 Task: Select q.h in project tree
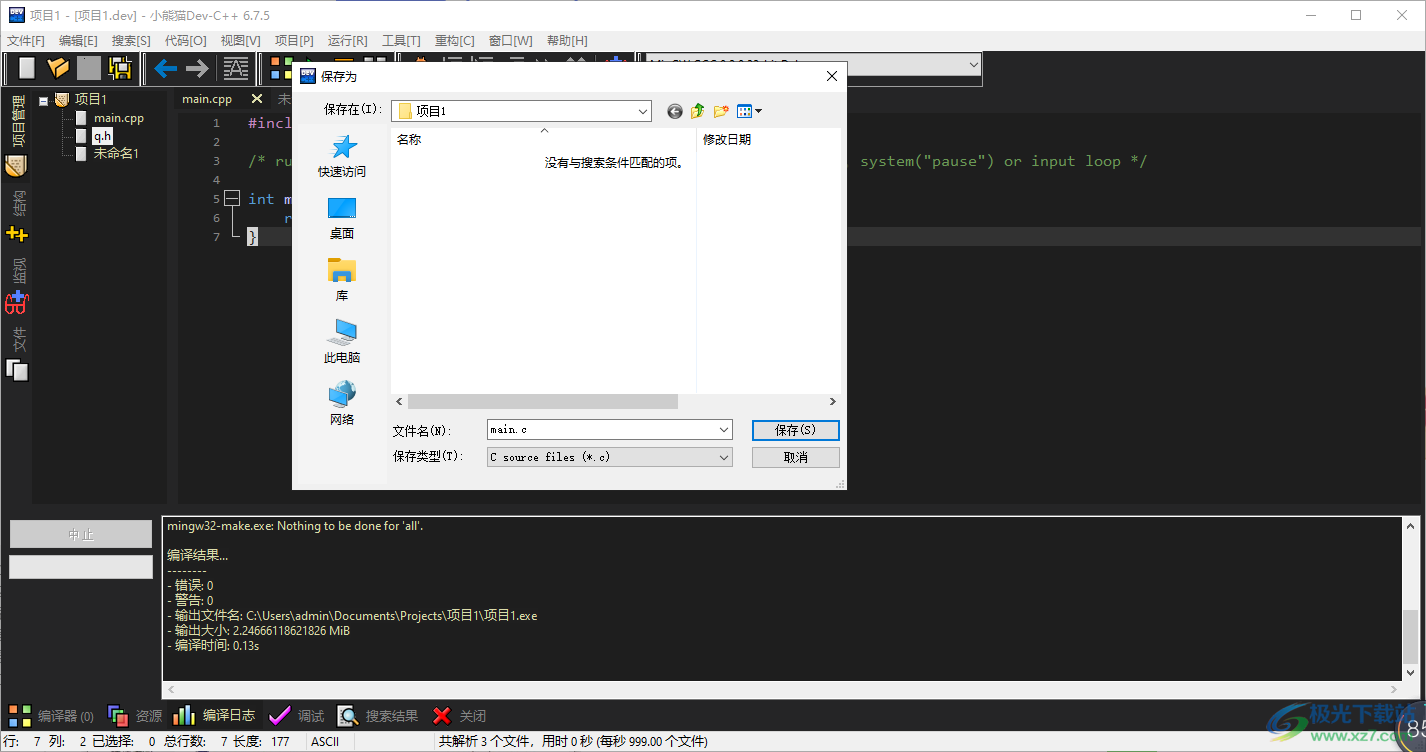click(103, 136)
